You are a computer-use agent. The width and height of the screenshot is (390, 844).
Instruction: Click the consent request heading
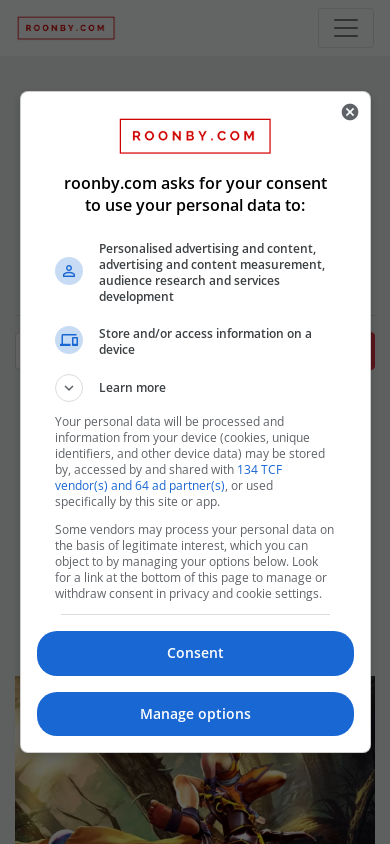pos(195,194)
